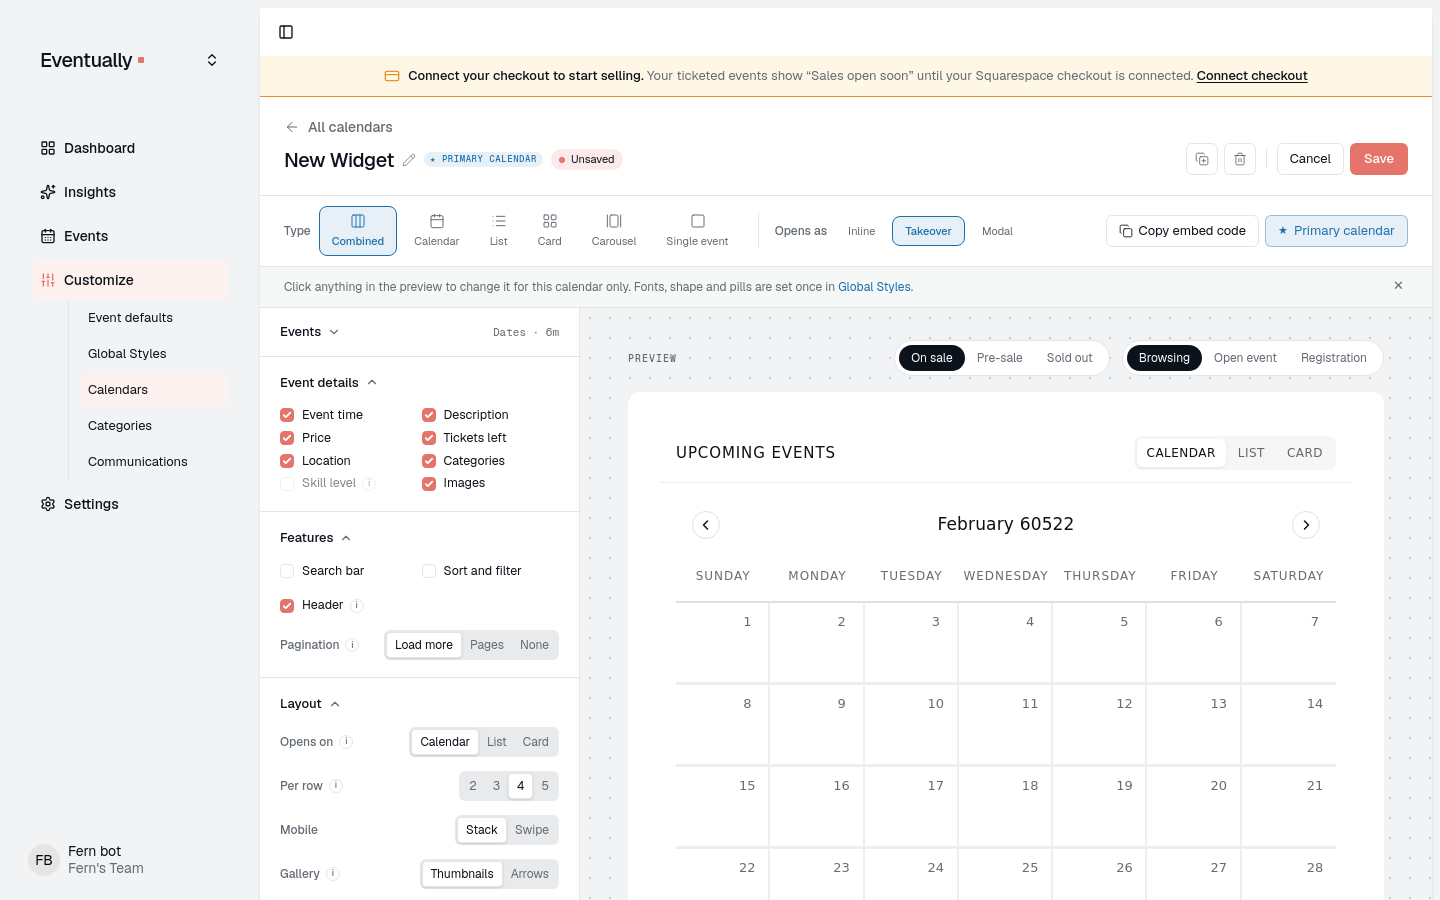Dismiss the preview hint bar
1440x900 pixels.
[1398, 286]
